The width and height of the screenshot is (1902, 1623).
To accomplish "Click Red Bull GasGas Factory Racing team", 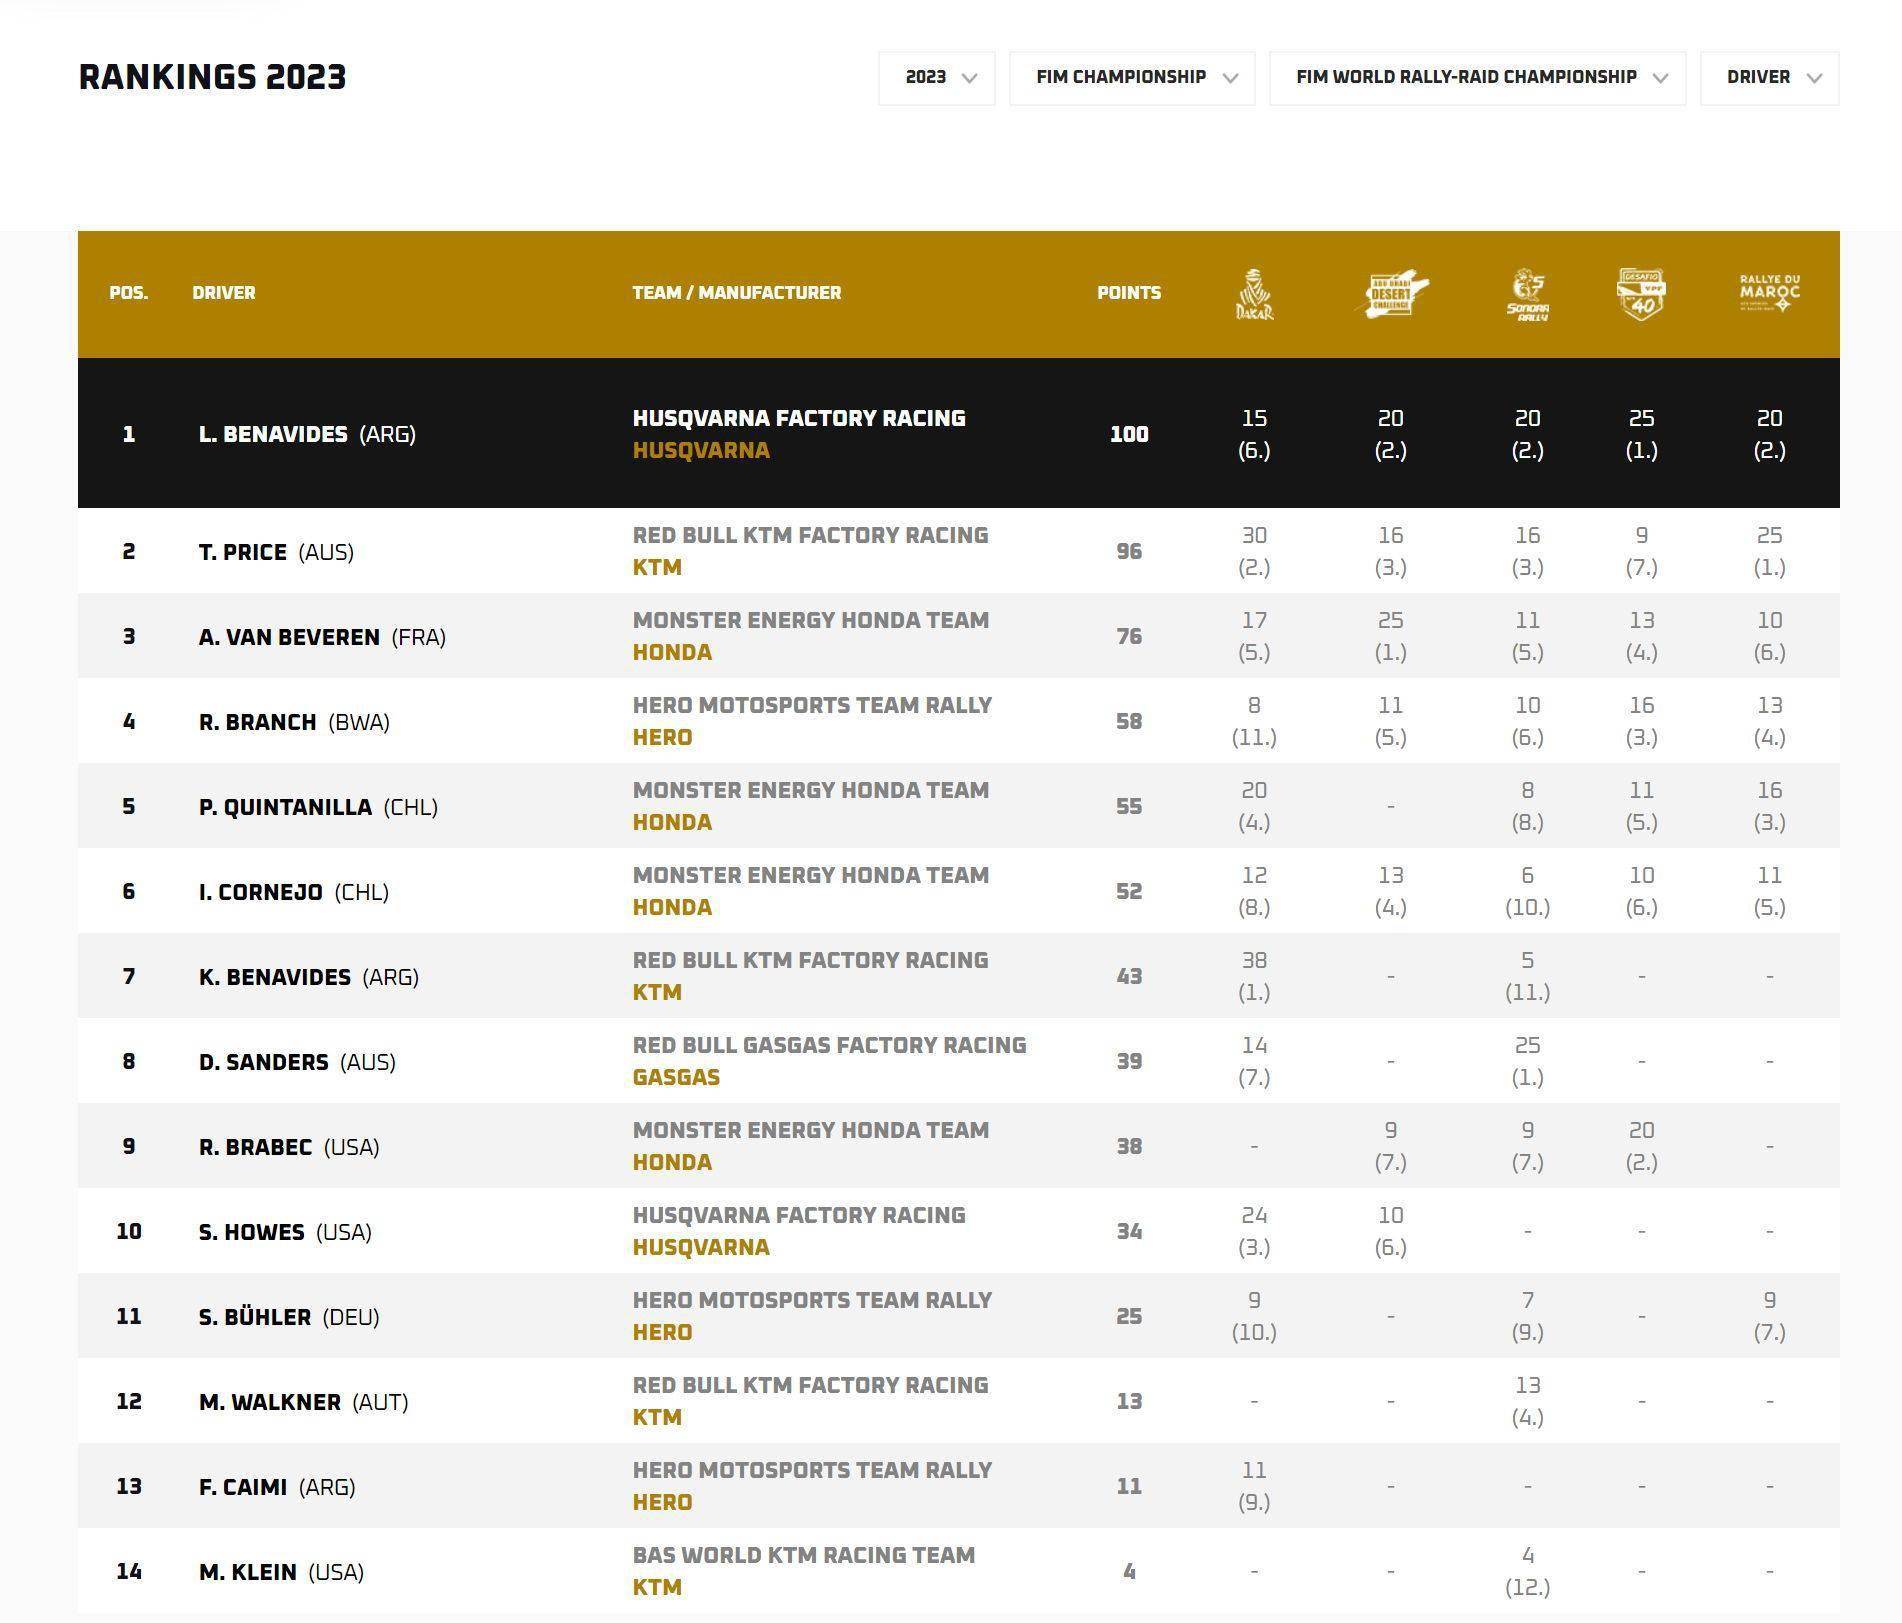I will point(829,1045).
